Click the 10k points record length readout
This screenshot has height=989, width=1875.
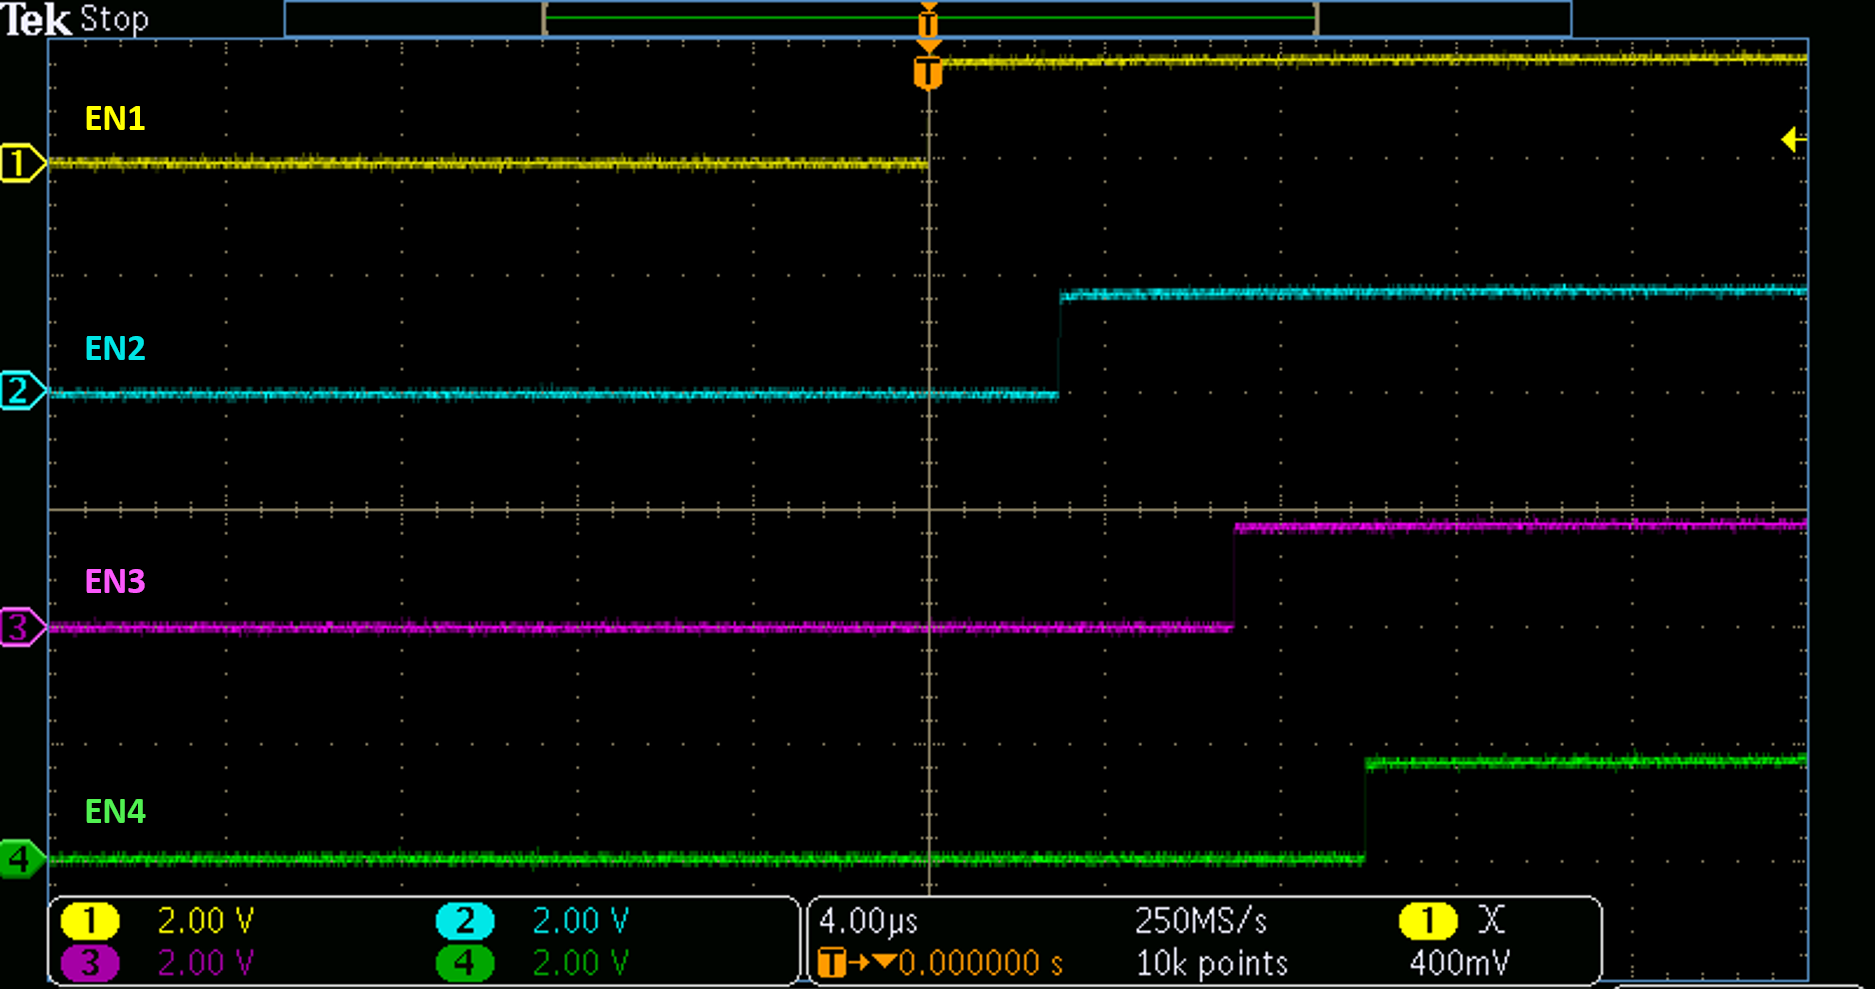coord(1212,963)
